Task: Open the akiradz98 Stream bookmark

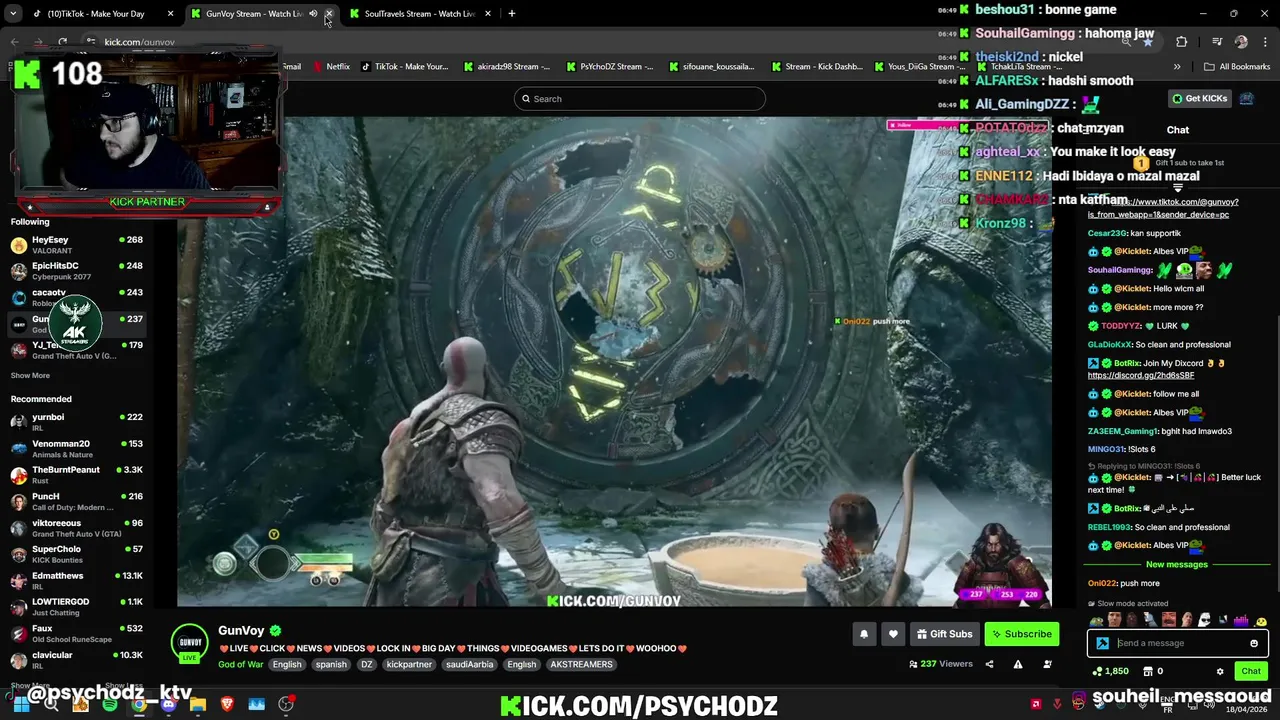Action: (507, 67)
